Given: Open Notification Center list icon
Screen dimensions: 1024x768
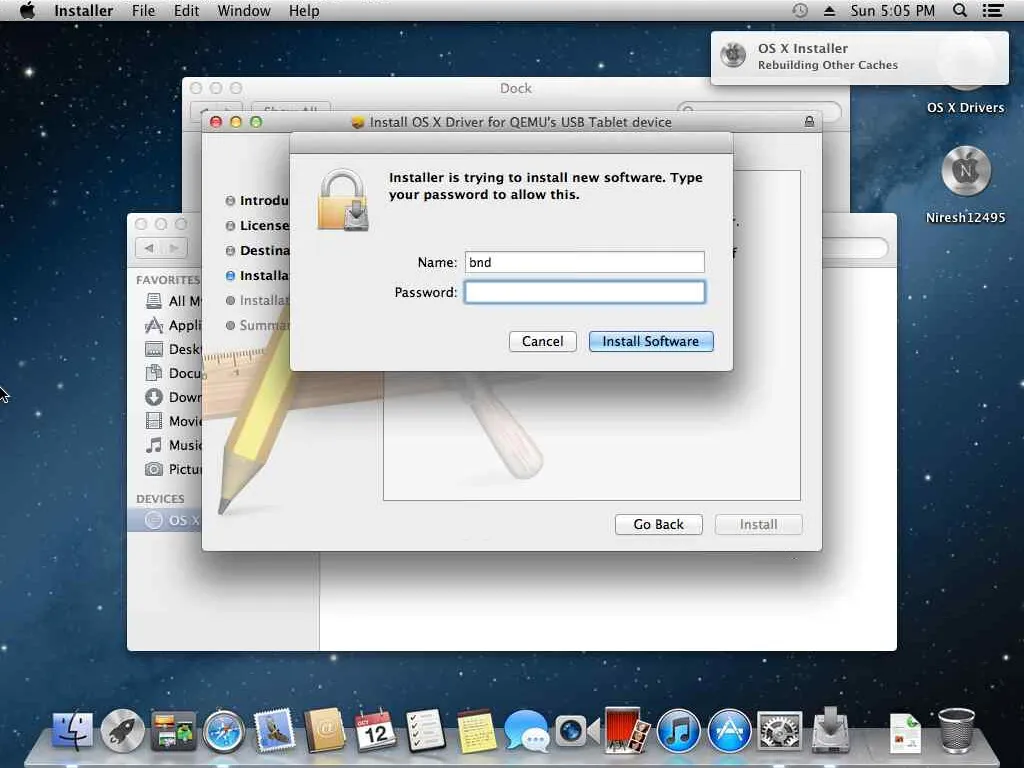Looking at the screenshot, I should (993, 10).
